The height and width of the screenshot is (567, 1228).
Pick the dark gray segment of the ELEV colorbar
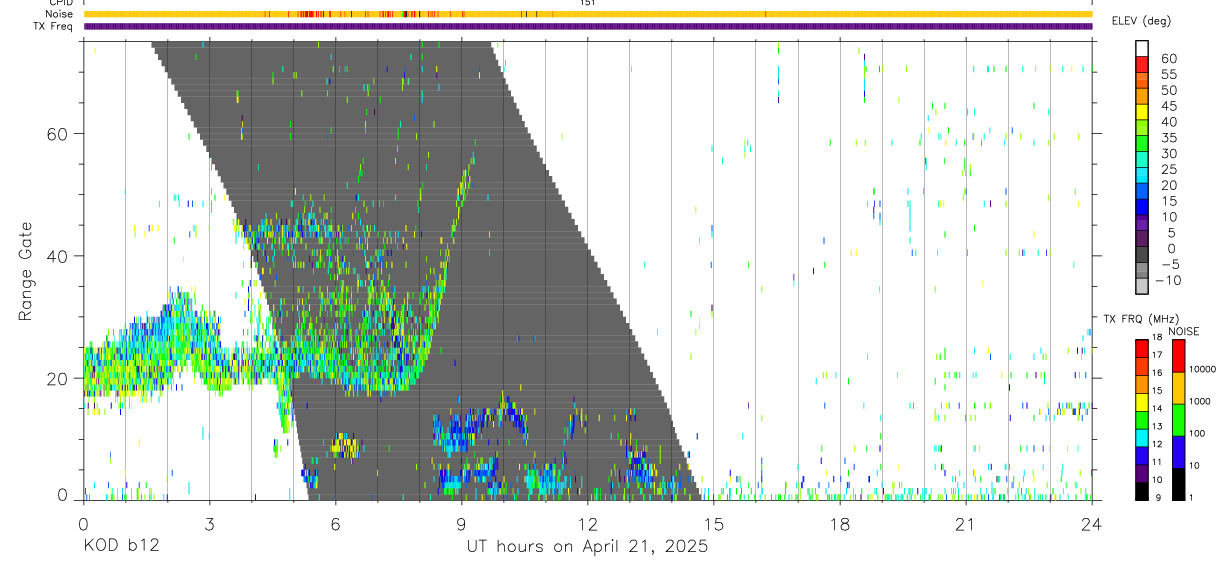click(1142, 254)
